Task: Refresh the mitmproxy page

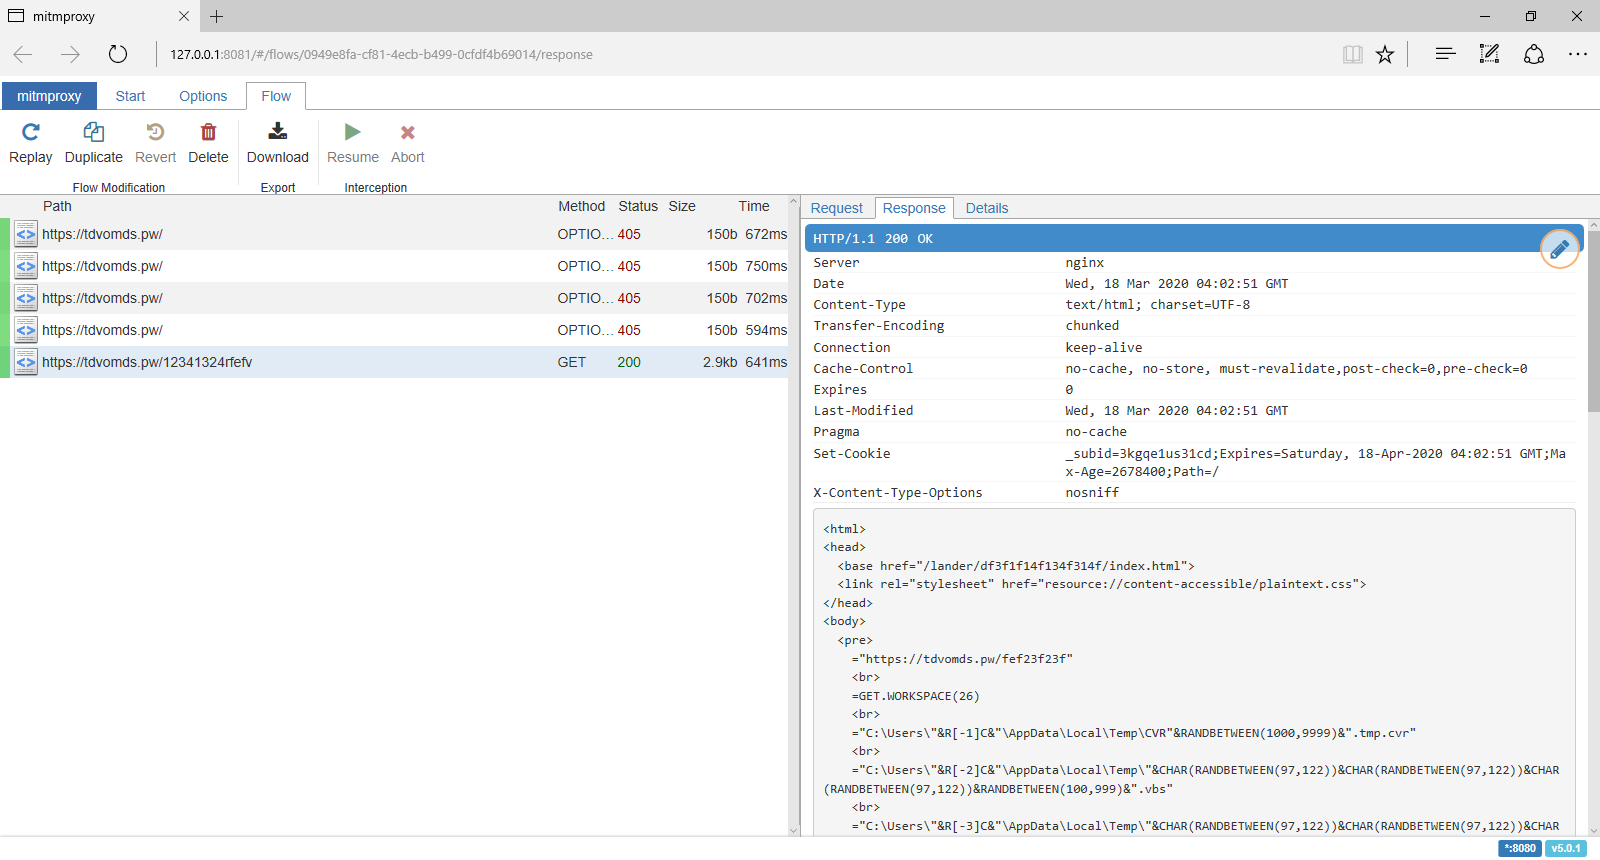Action: point(118,54)
